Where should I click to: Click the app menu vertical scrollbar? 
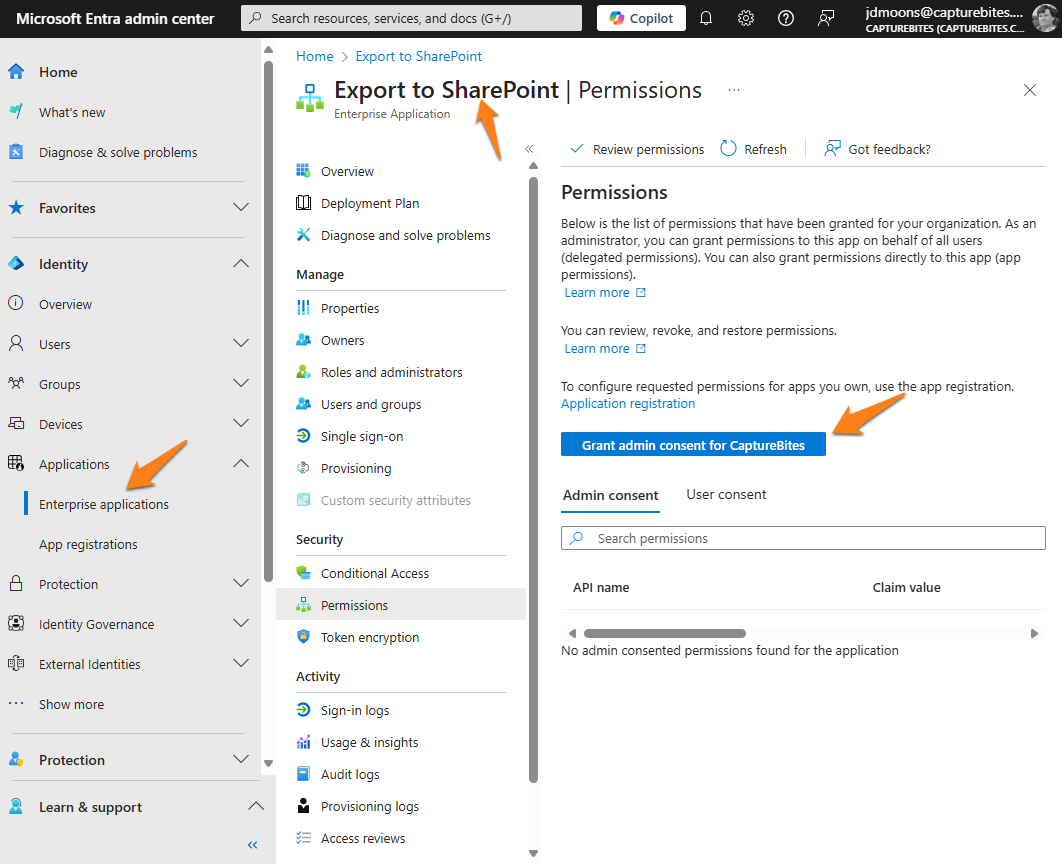coord(533,479)
